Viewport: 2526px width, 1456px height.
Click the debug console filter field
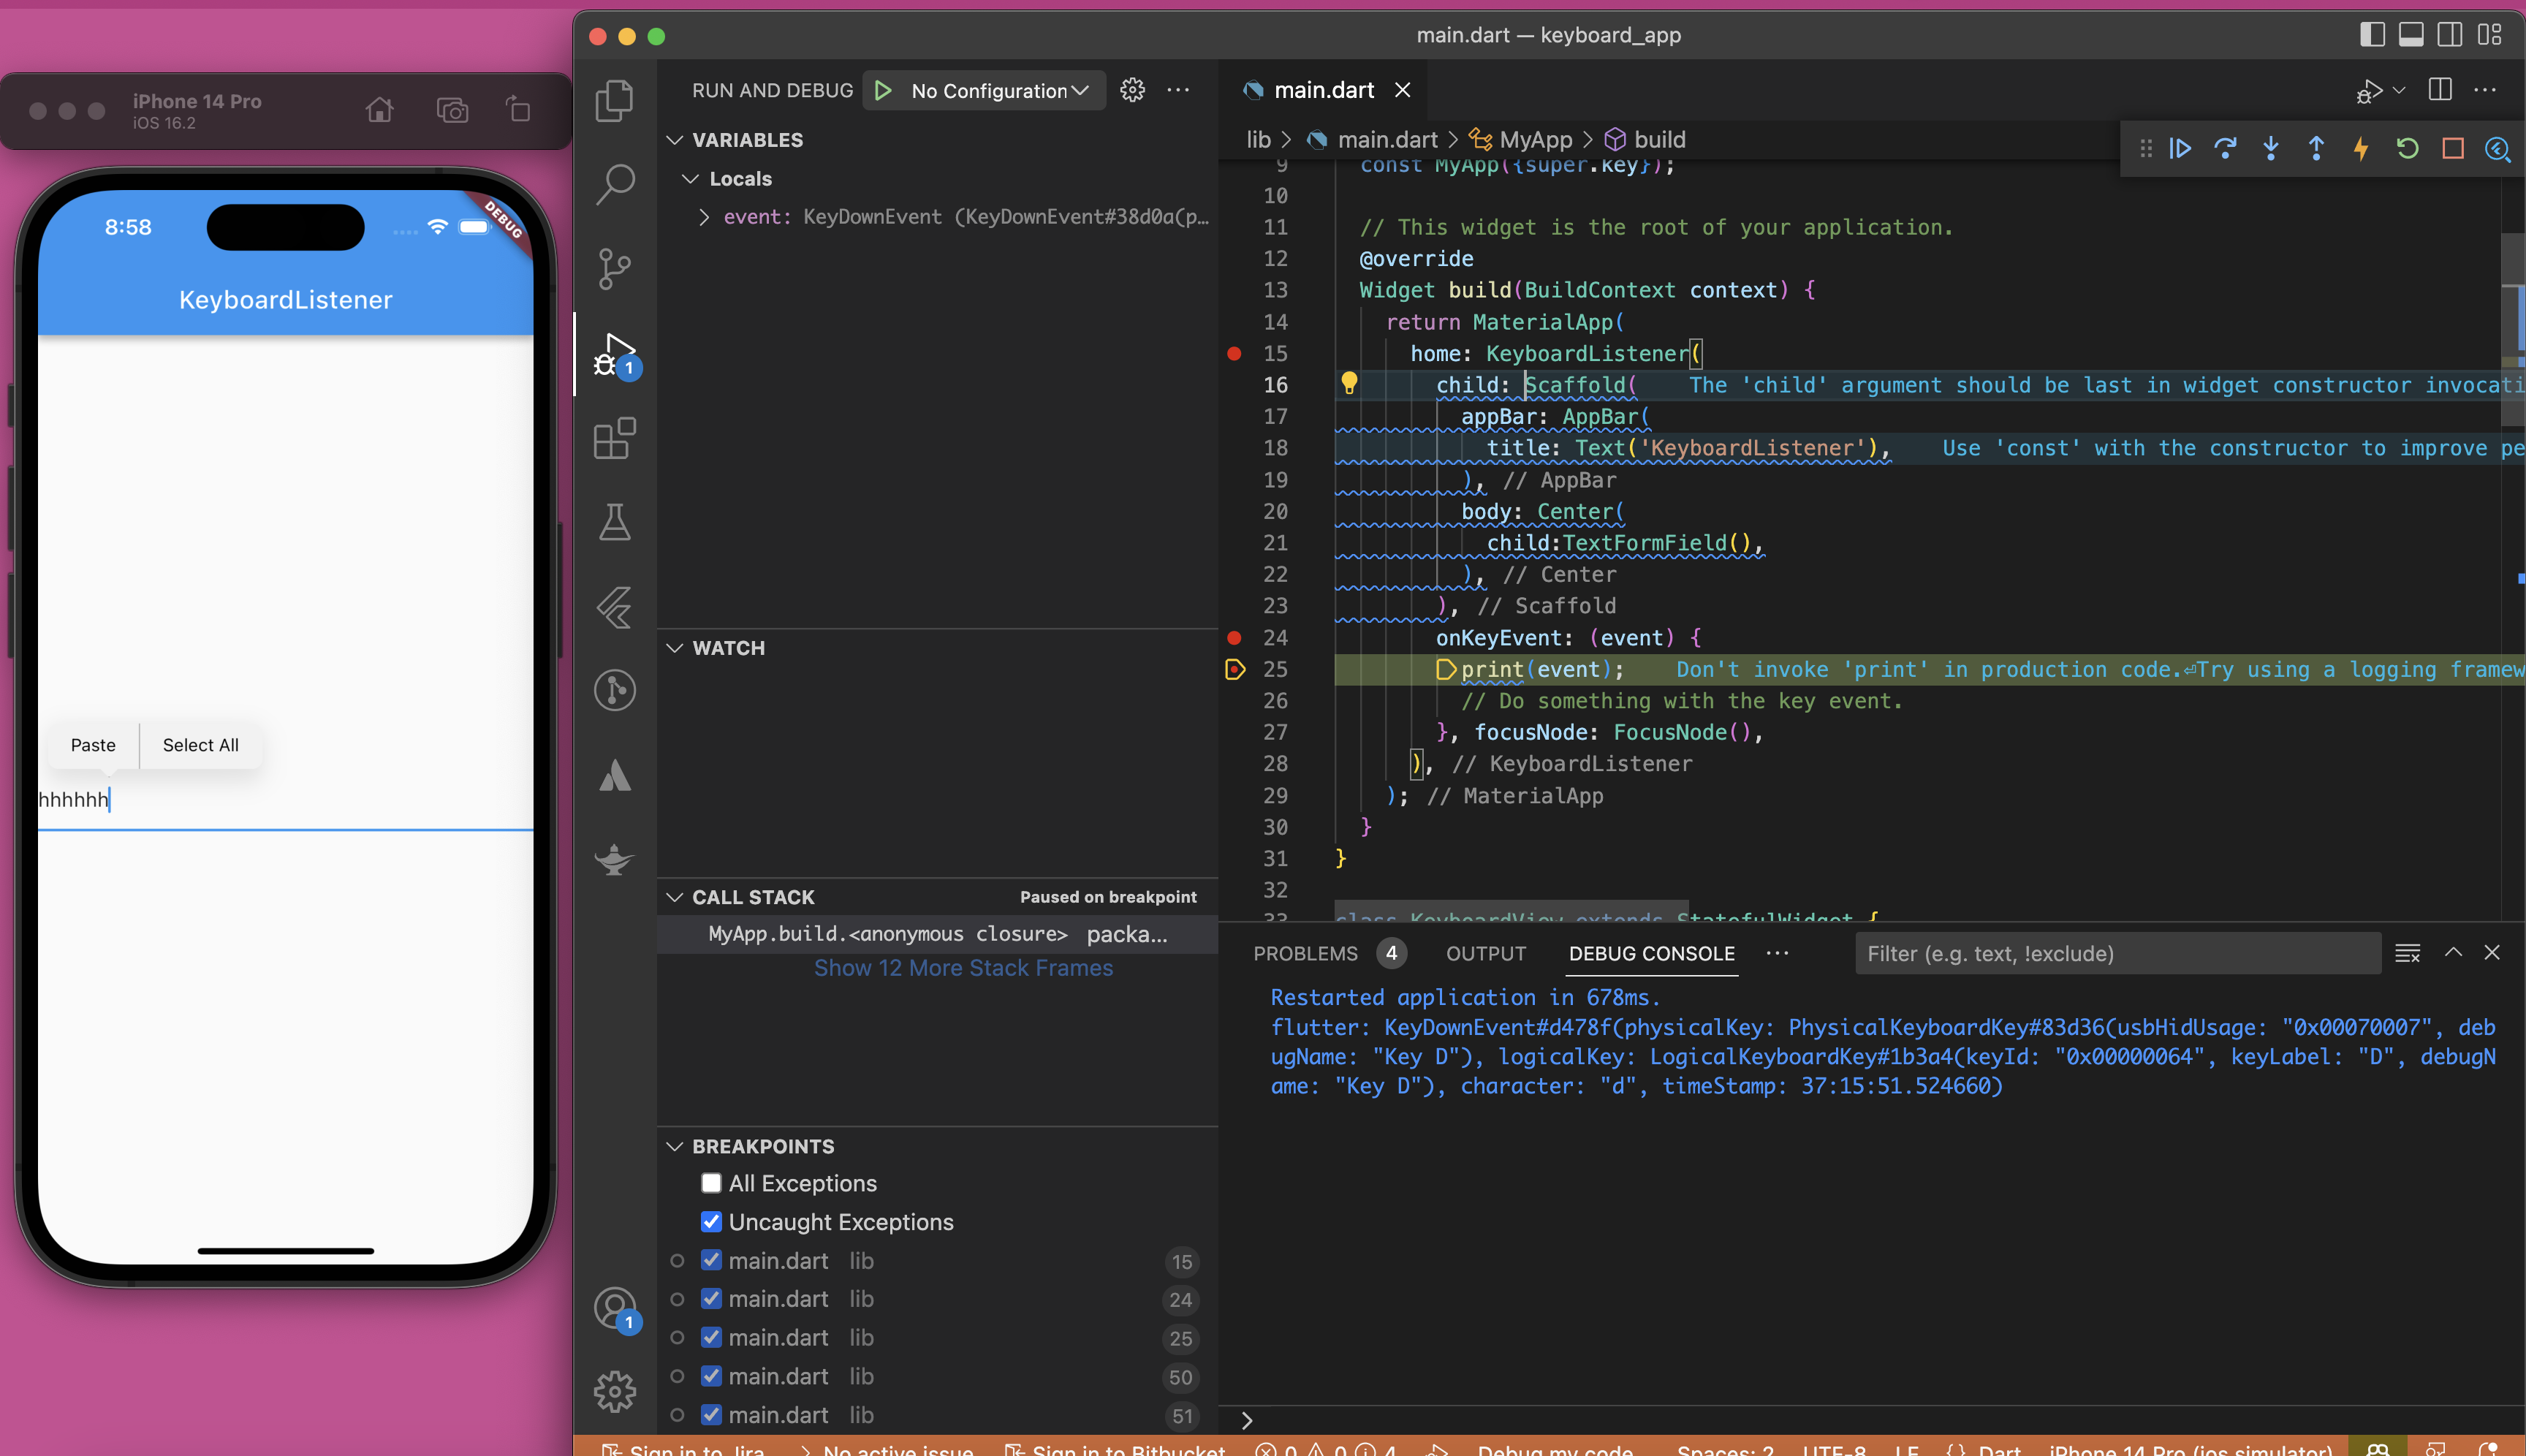(x=2115, y=954)
